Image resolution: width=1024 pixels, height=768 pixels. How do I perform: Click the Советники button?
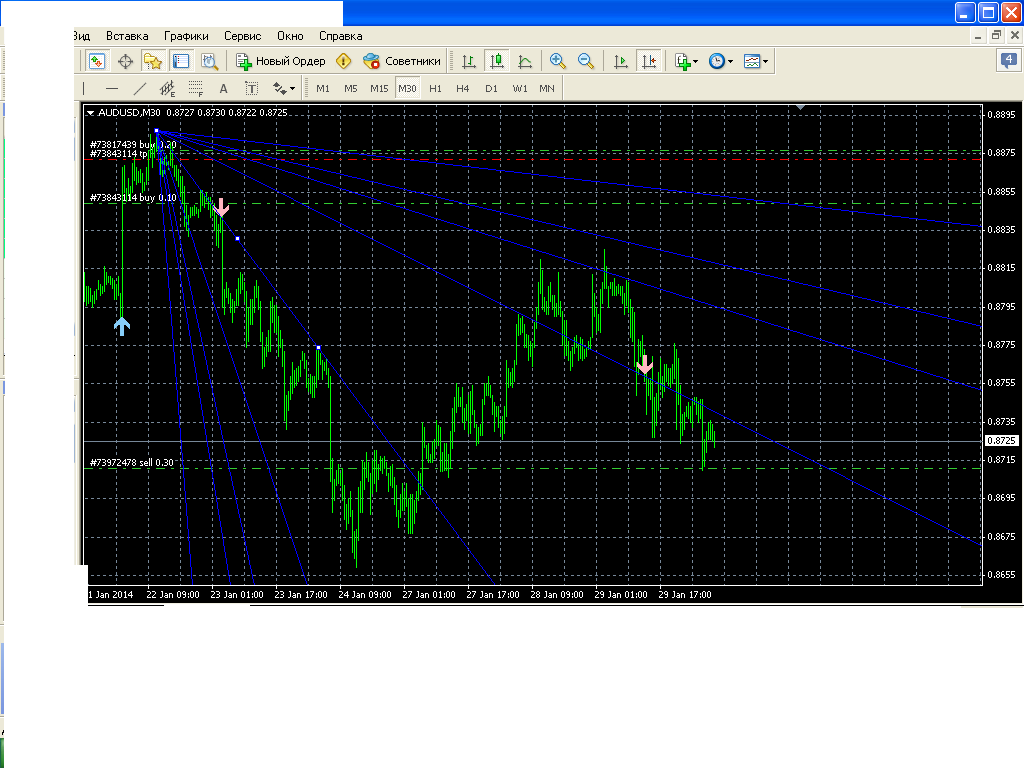402,61
